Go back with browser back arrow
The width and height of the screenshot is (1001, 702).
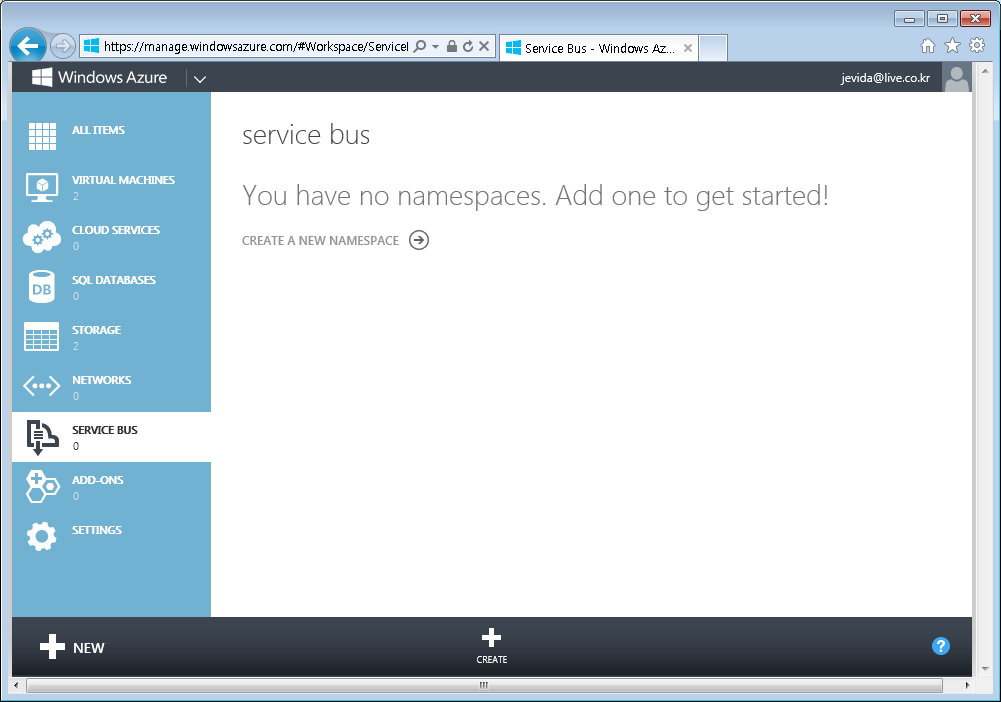pyautogui.click(x=27, y=46)
